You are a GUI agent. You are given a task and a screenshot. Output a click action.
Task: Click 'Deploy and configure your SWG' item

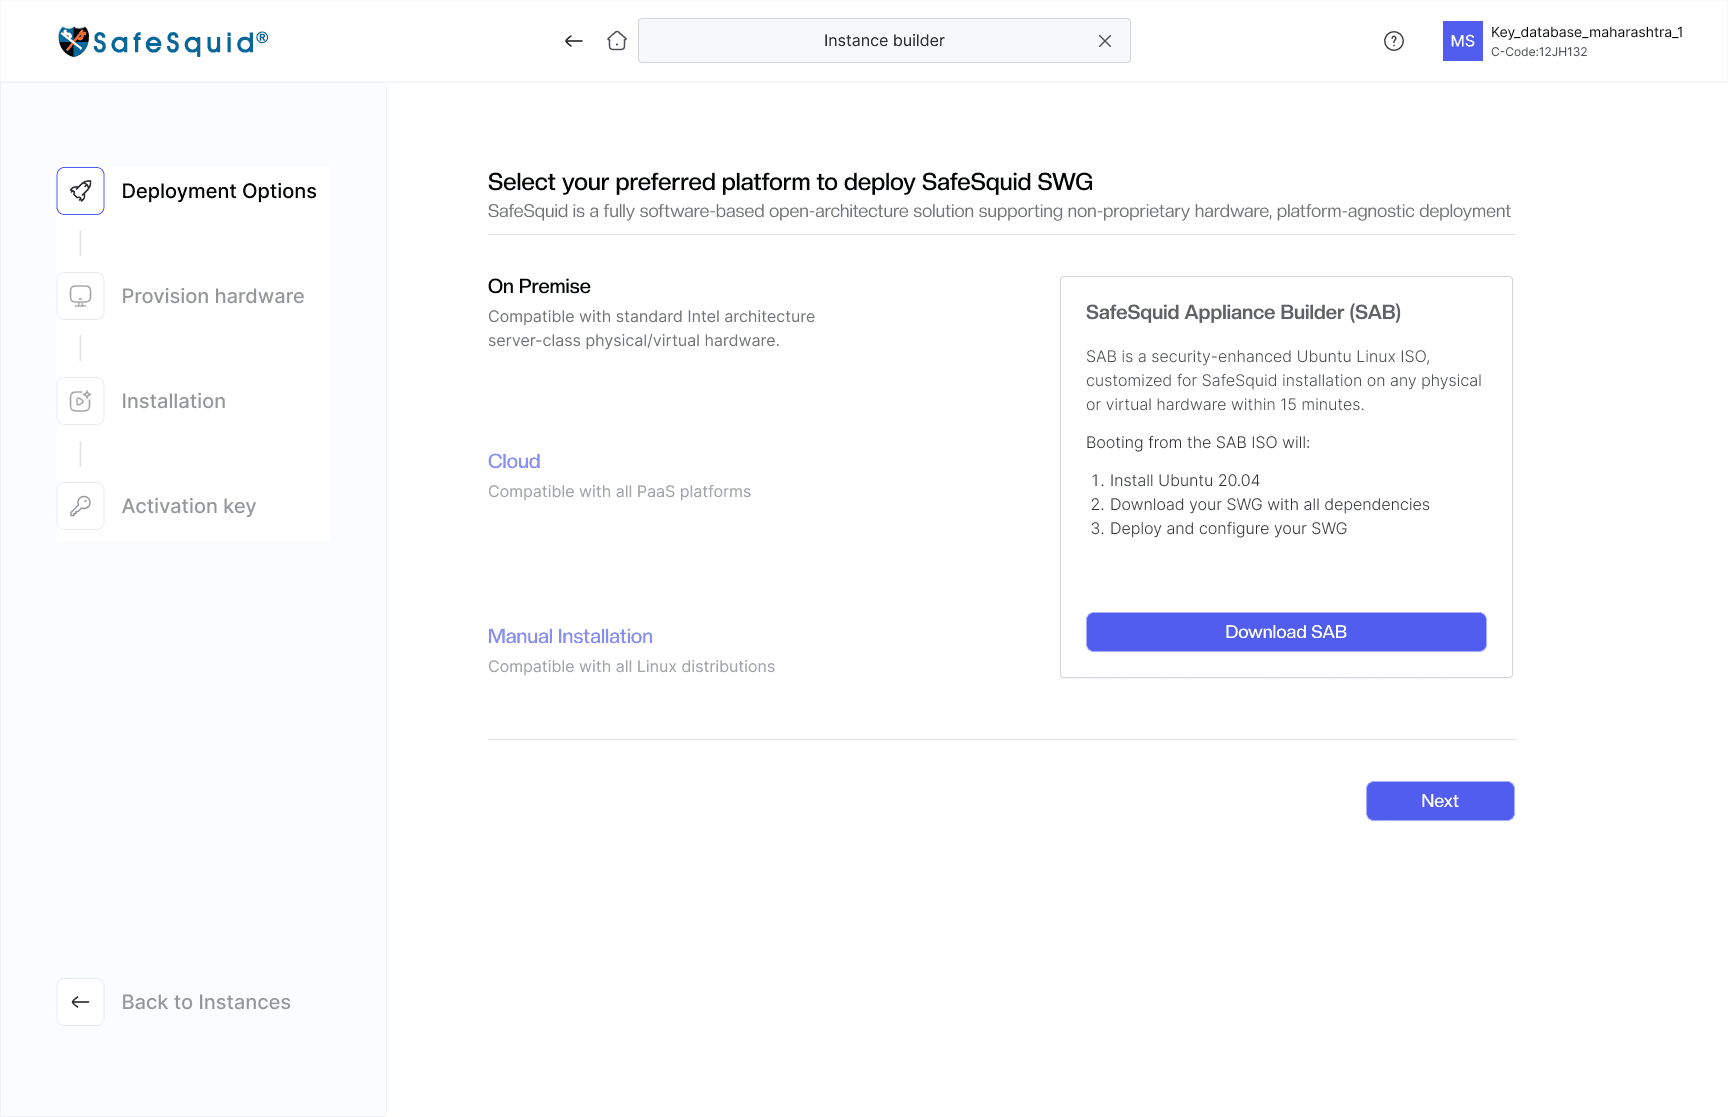click(x=1228, y=528)
